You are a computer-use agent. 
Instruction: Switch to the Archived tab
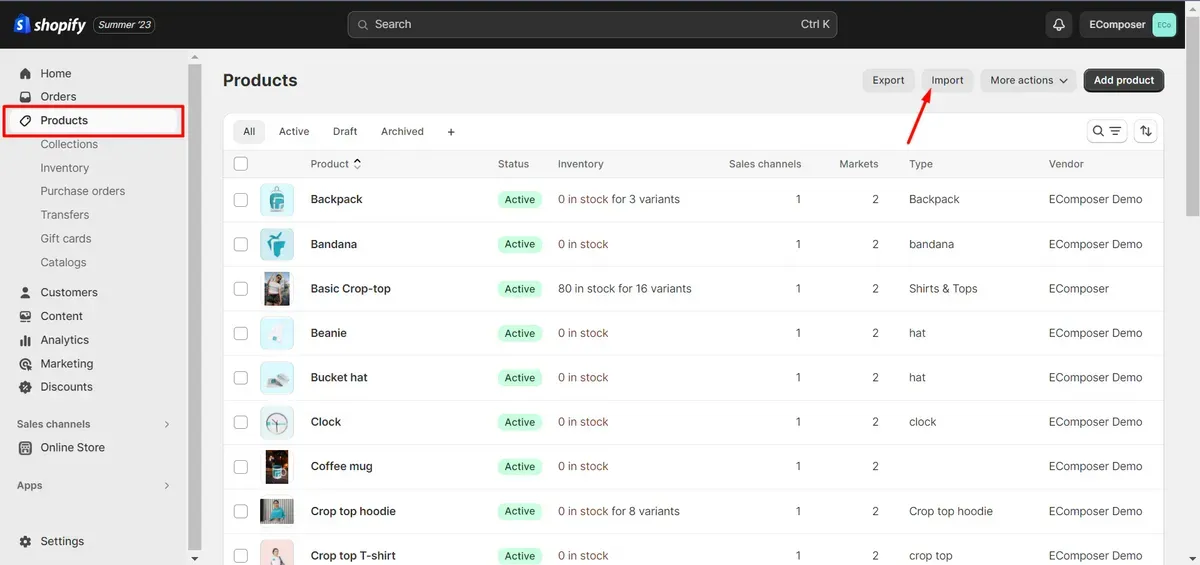click(402, 132)
